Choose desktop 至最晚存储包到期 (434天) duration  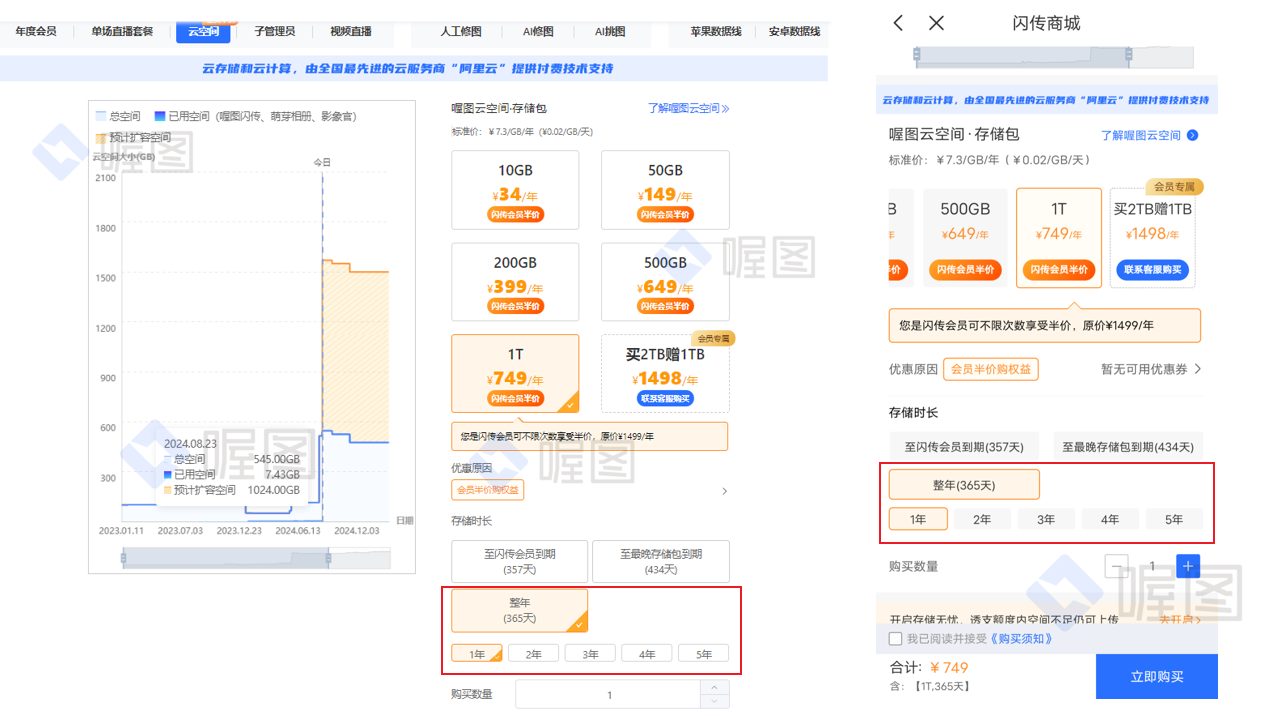pos(661,561)
